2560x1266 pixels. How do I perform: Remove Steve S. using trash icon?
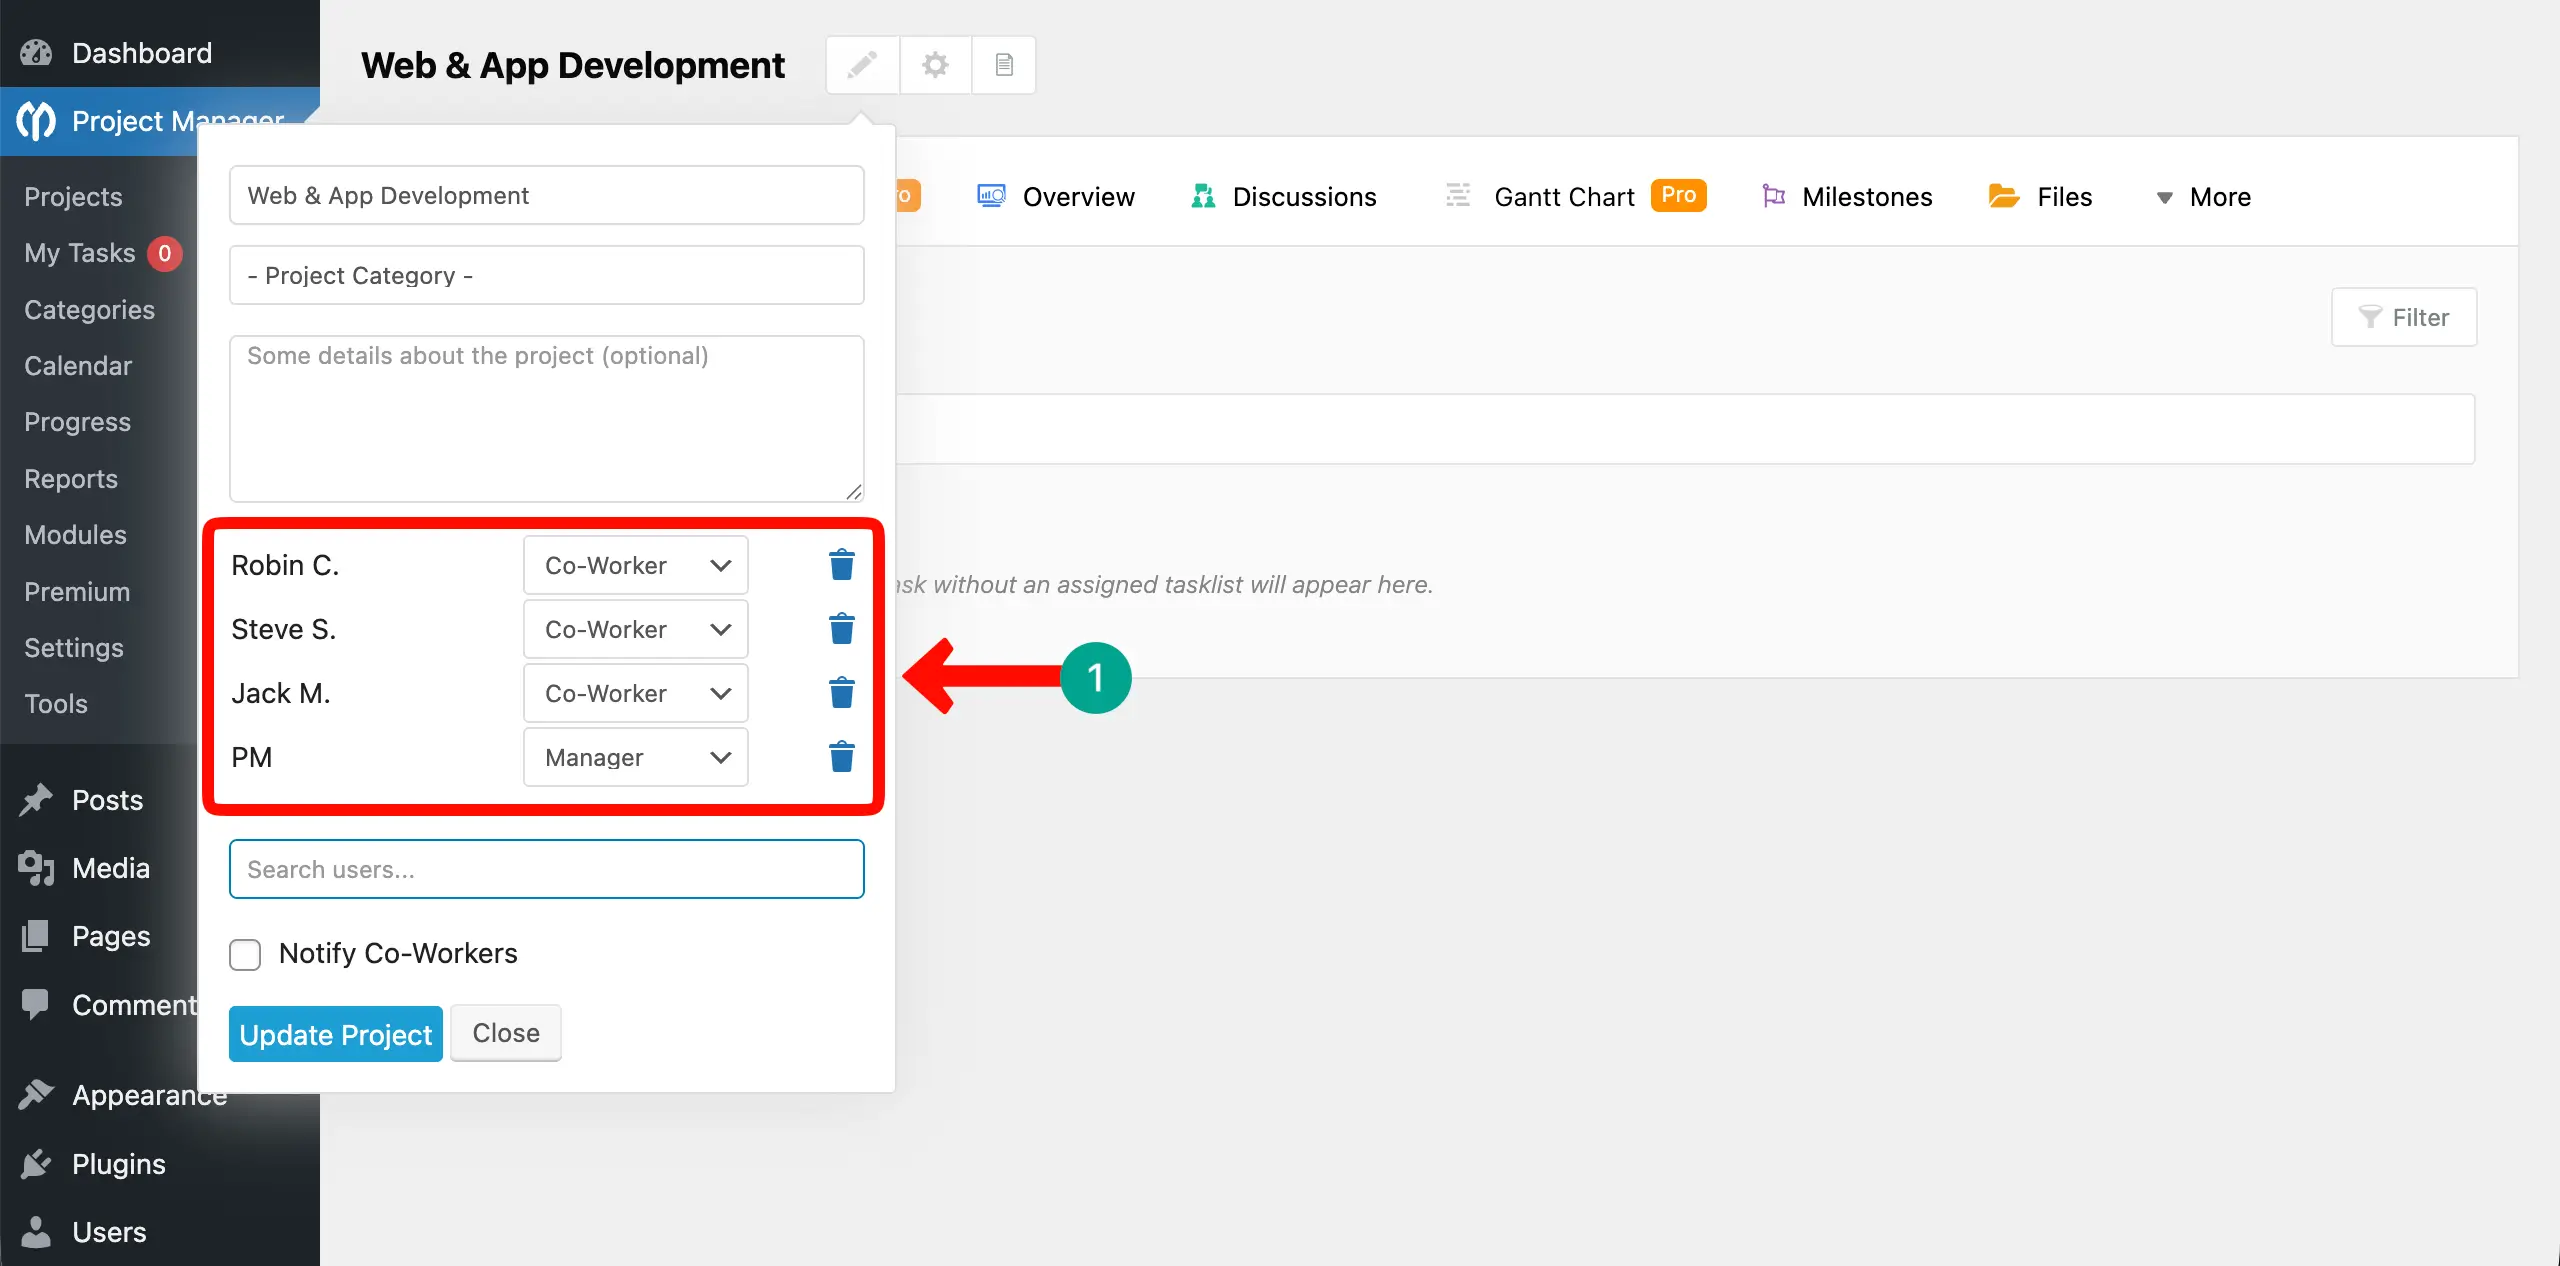tap(841, 628)
